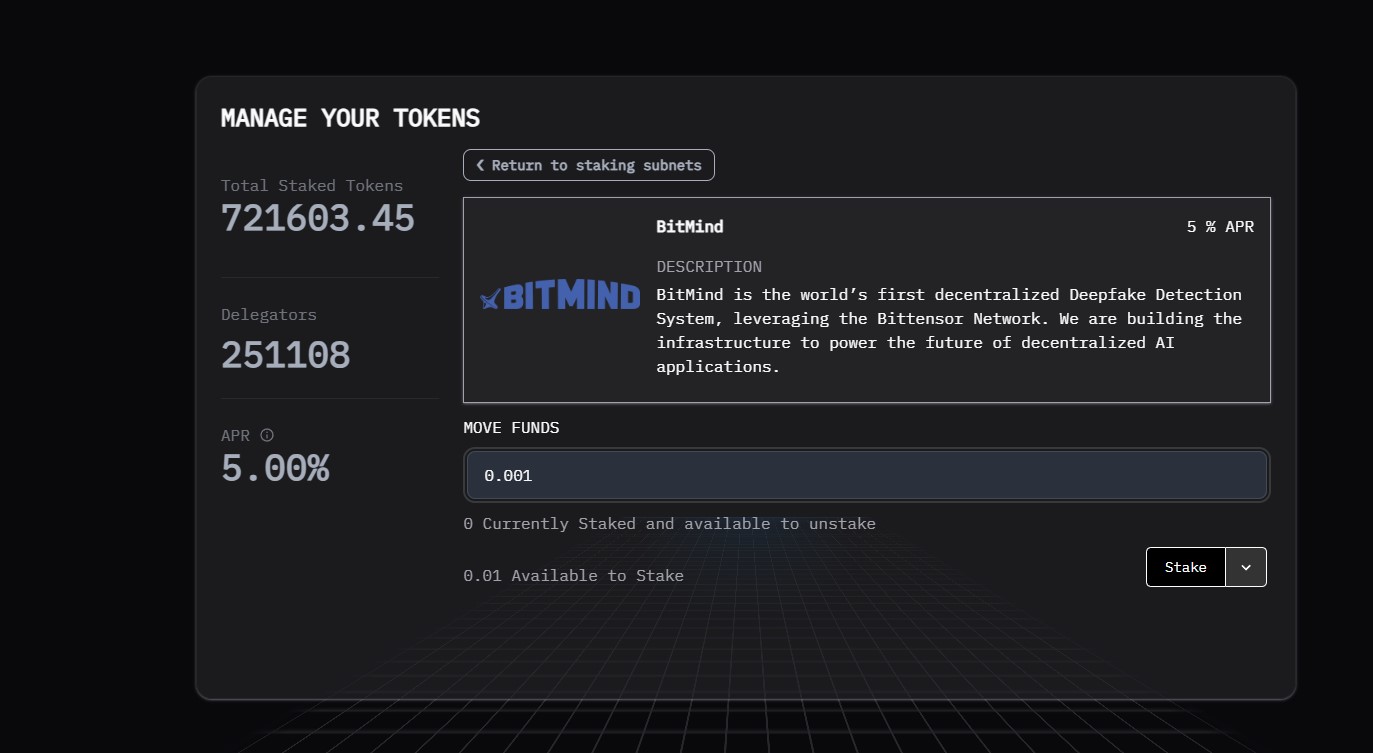Click the BitMind logo image
The height and width of the screenshot is (753, 1373).
pyautogui.click(x=560, y=297)
